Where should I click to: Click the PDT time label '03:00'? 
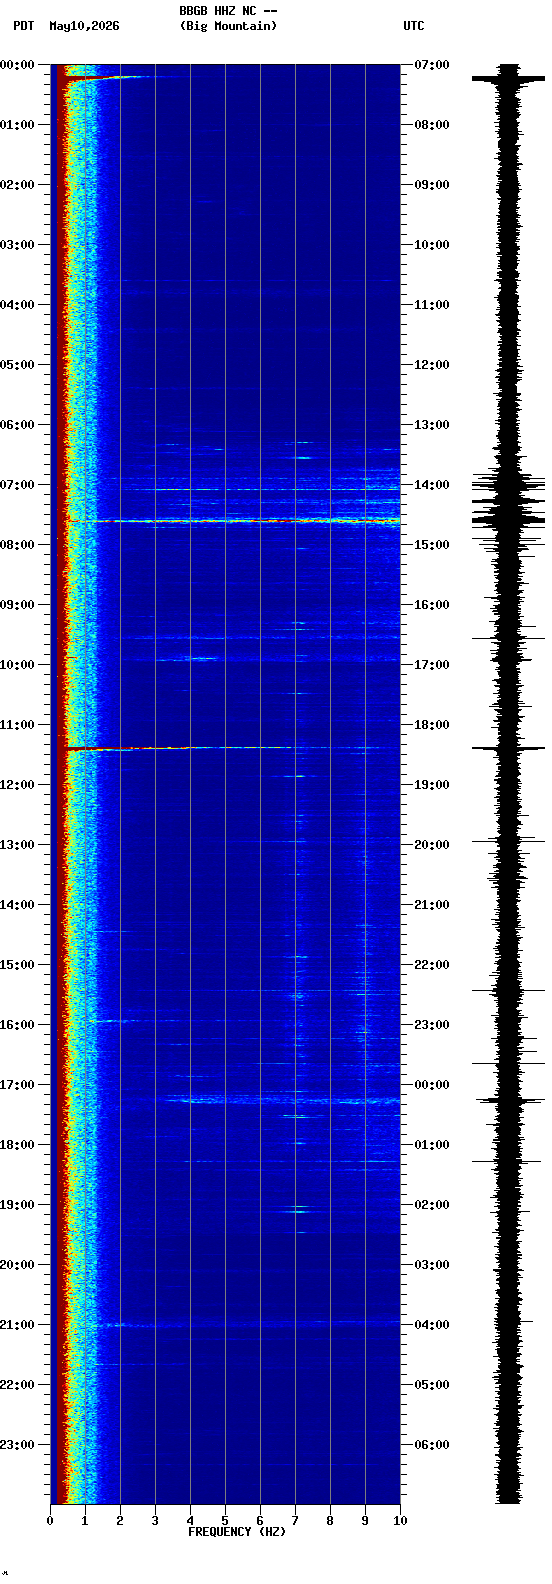point(16,245)
